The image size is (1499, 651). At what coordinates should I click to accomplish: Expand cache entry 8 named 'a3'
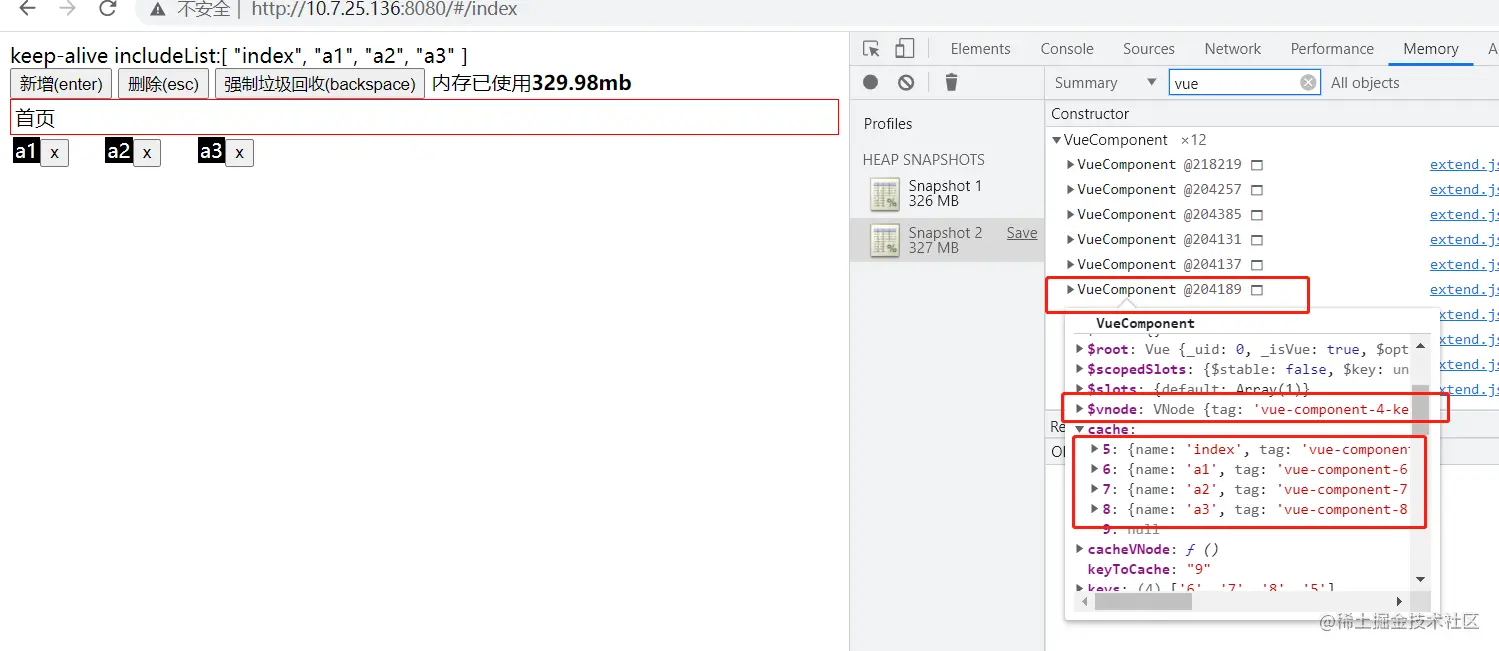click(1095, 509)
